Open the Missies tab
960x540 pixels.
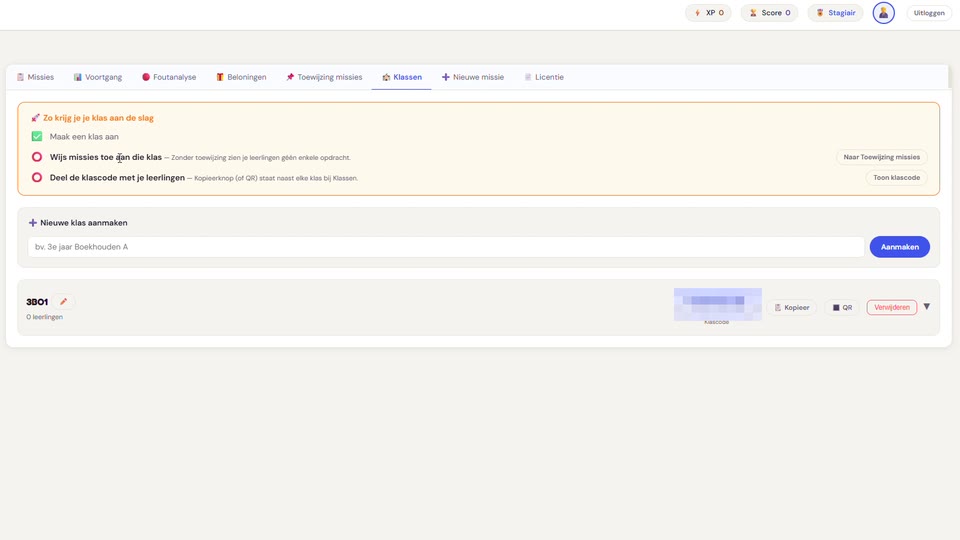point(36,77)
